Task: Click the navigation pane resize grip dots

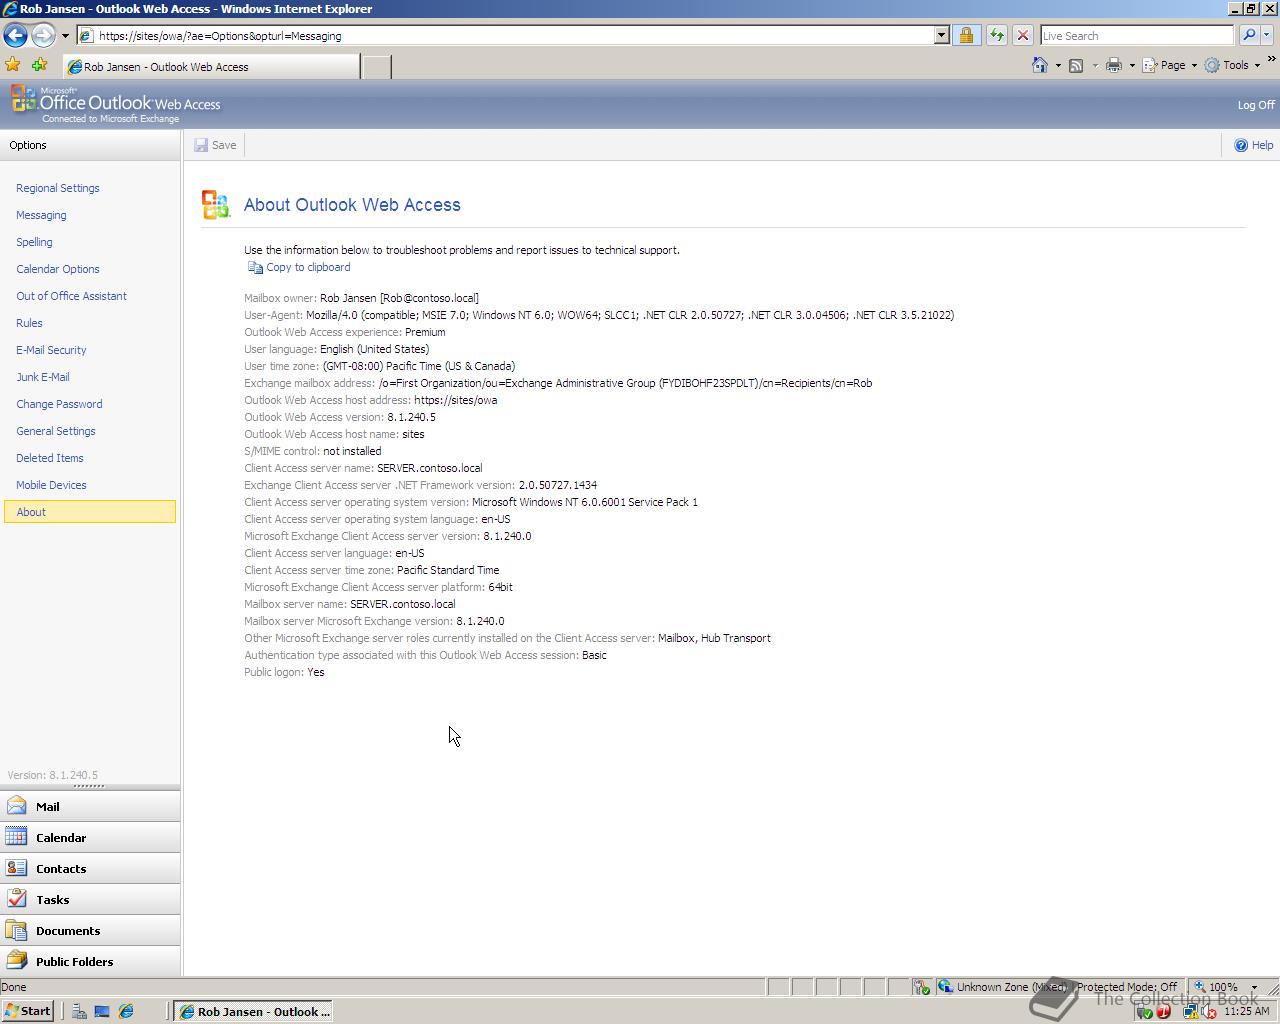Action: pos(89,786)
